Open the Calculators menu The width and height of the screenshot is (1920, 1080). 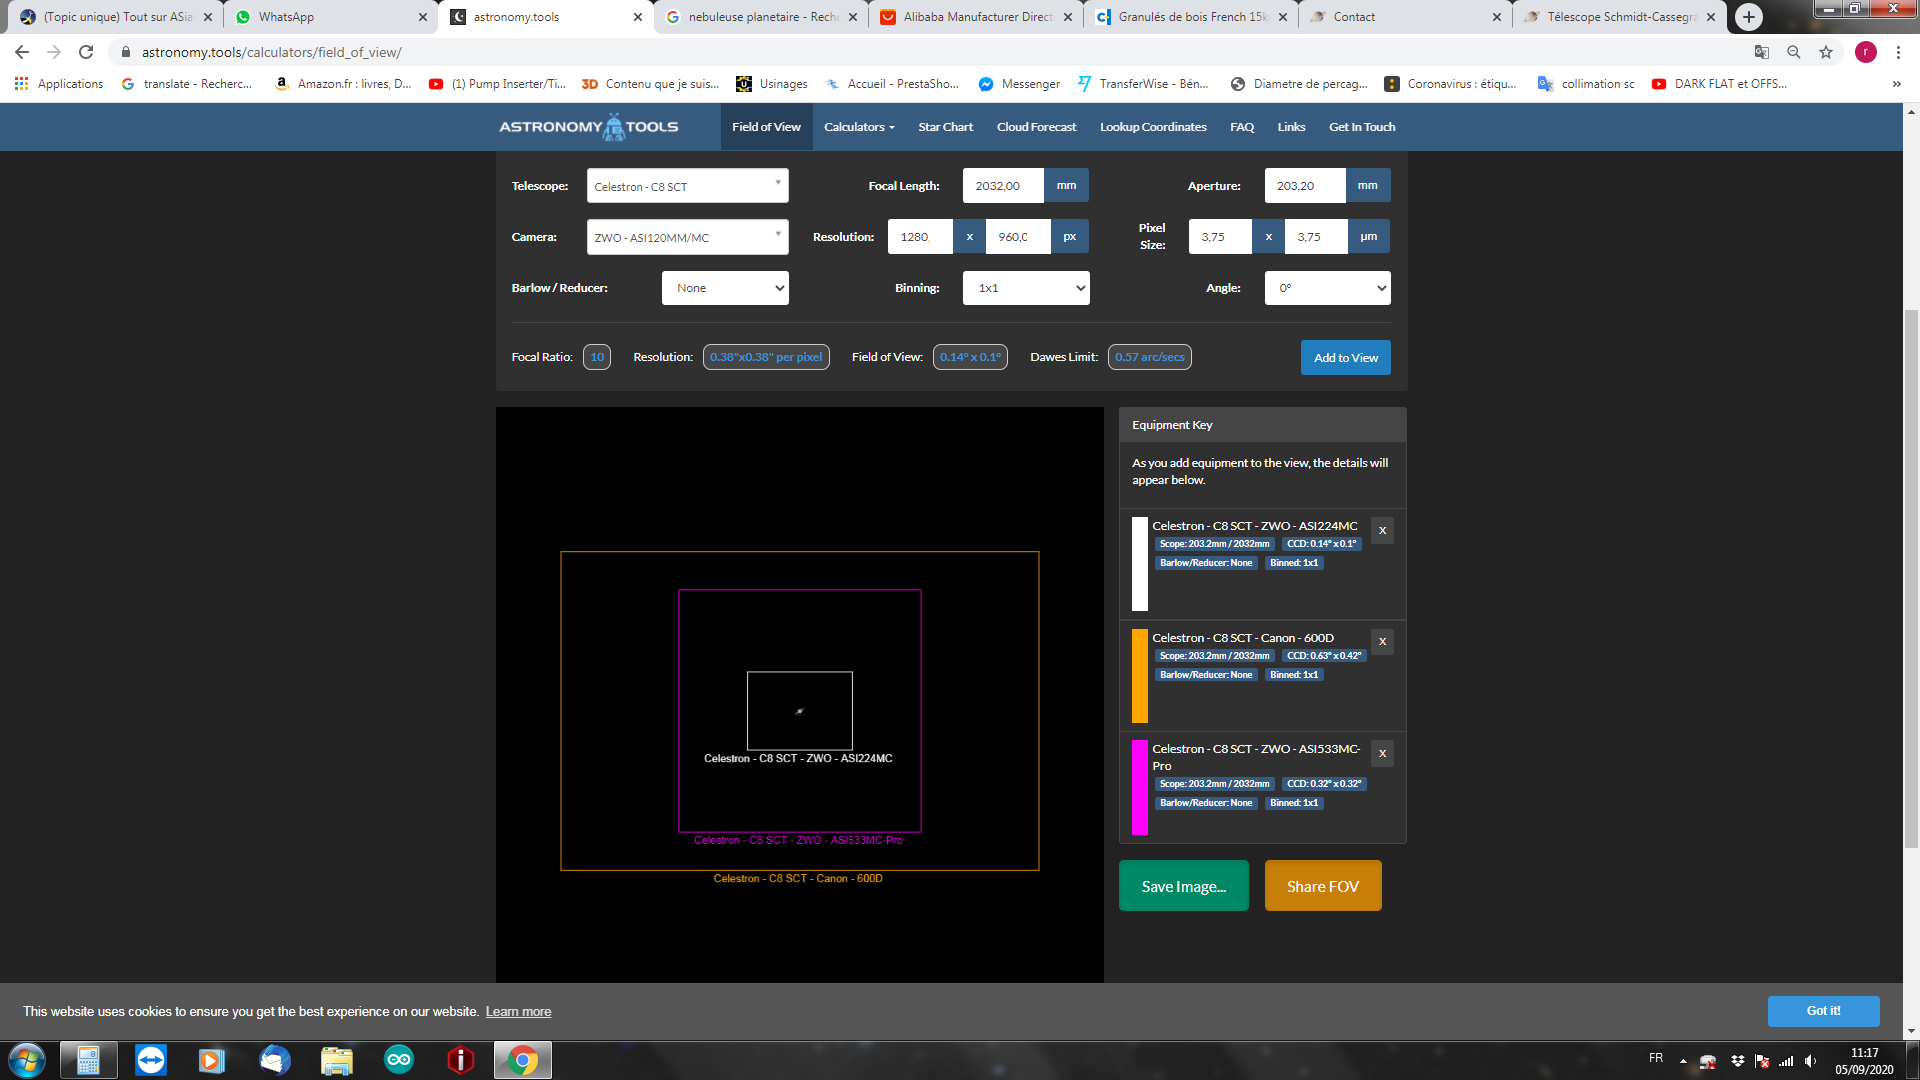(x=859, y=127)
